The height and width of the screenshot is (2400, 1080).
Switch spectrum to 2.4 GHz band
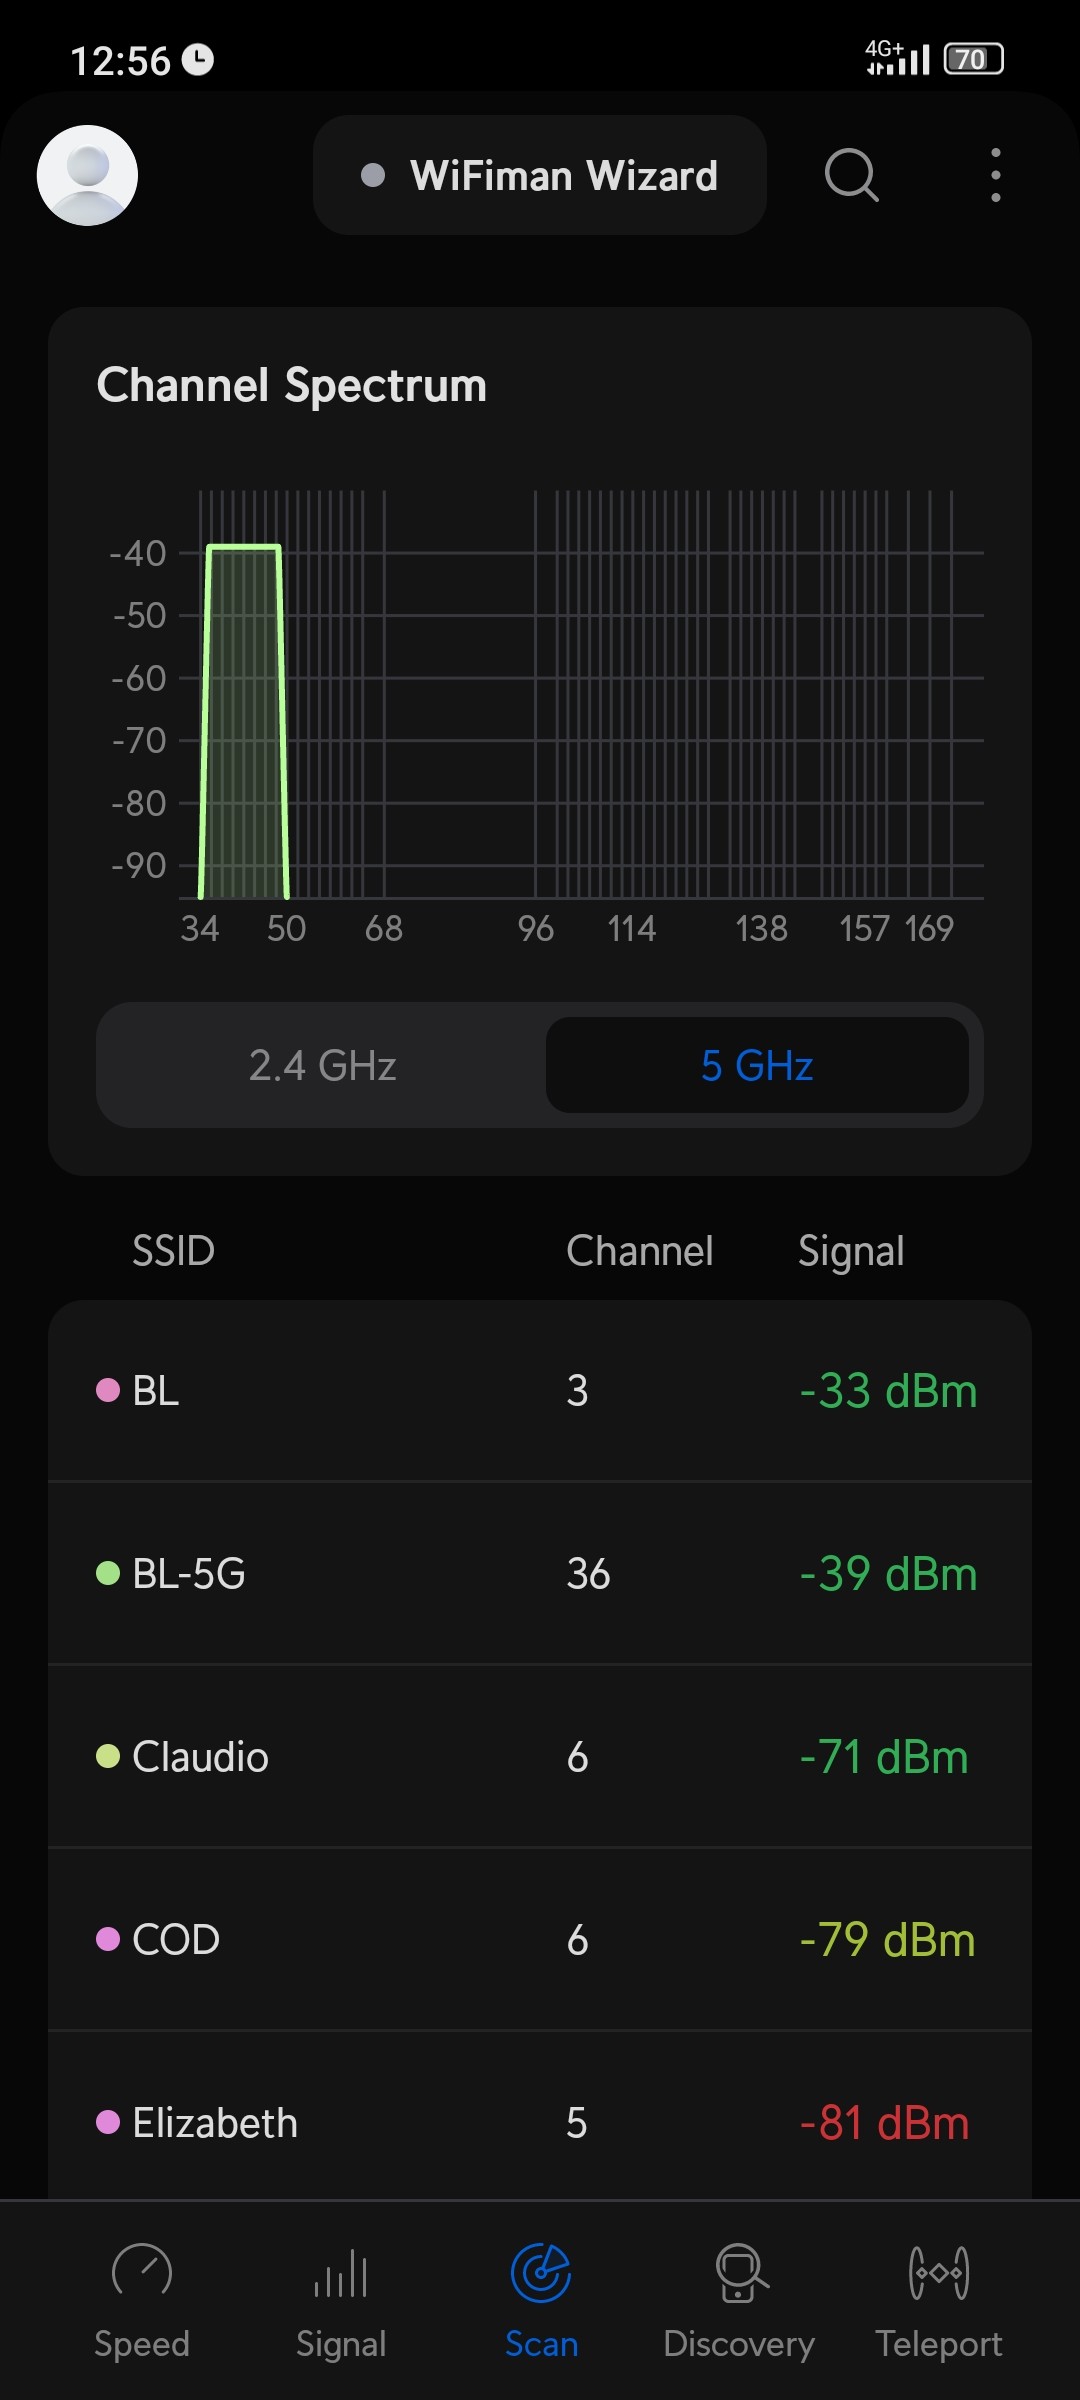point(322,1065)
